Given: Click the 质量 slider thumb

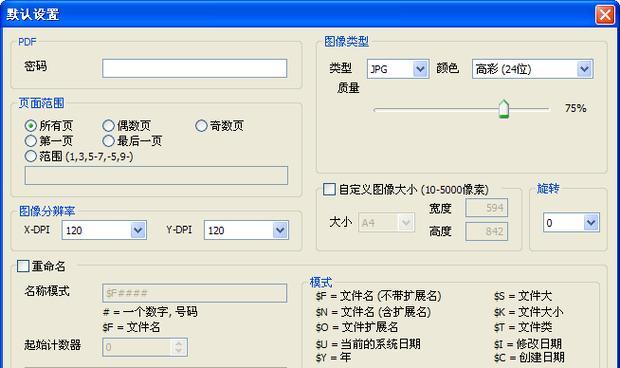Looking at the screenshot, I should (x=504, y=109).
